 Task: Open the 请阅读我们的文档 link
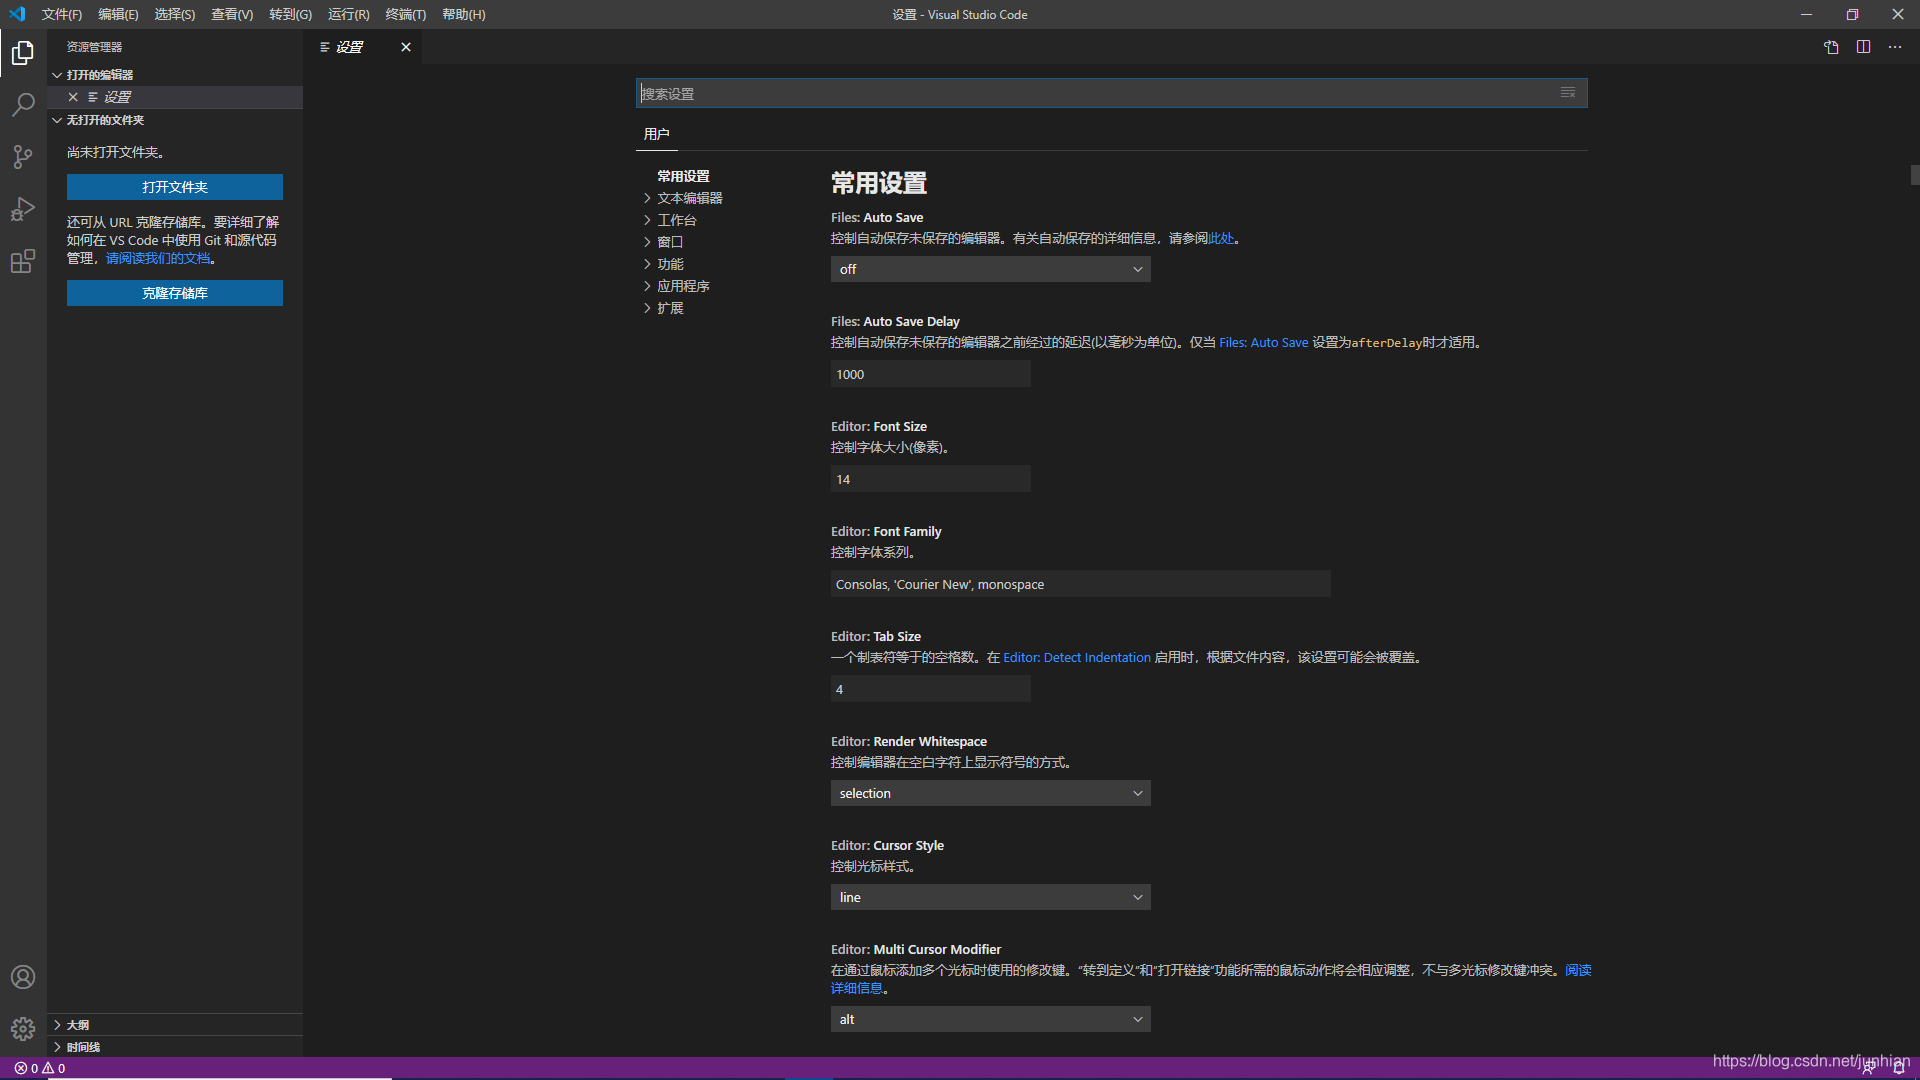click(x=158, y=258)
